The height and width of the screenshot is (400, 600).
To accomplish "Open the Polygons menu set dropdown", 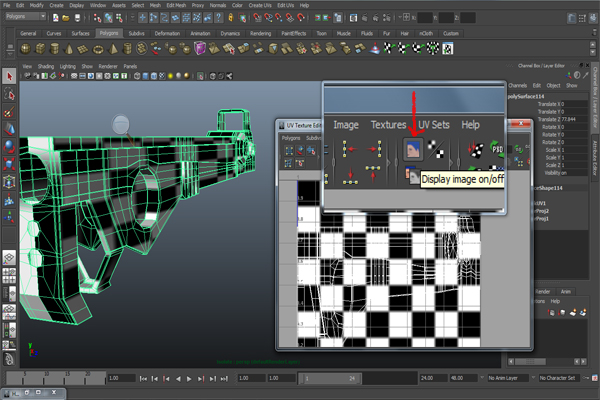I will [x=26, y=16].
